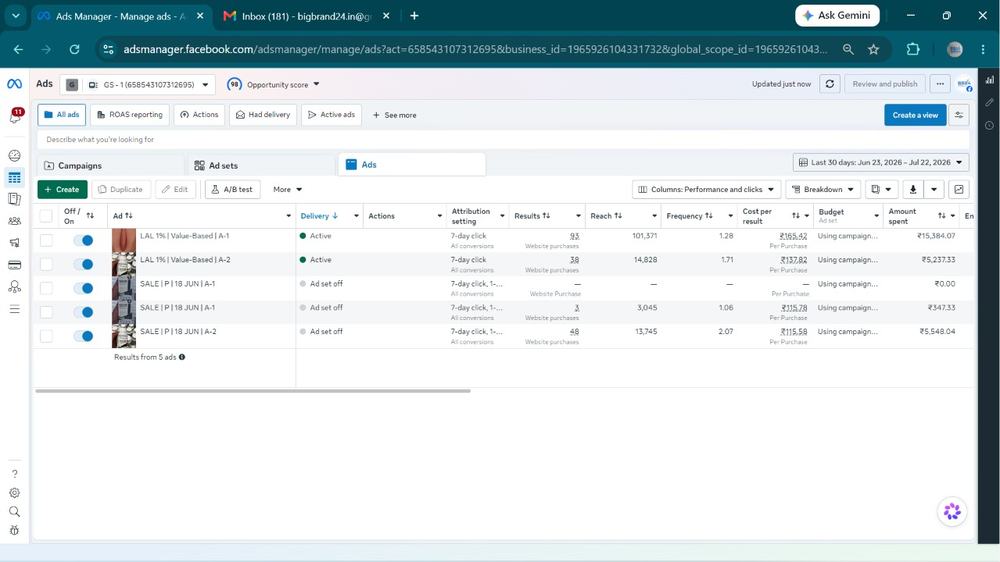Open the edit pencil in the right rail

tap(989, 102)
